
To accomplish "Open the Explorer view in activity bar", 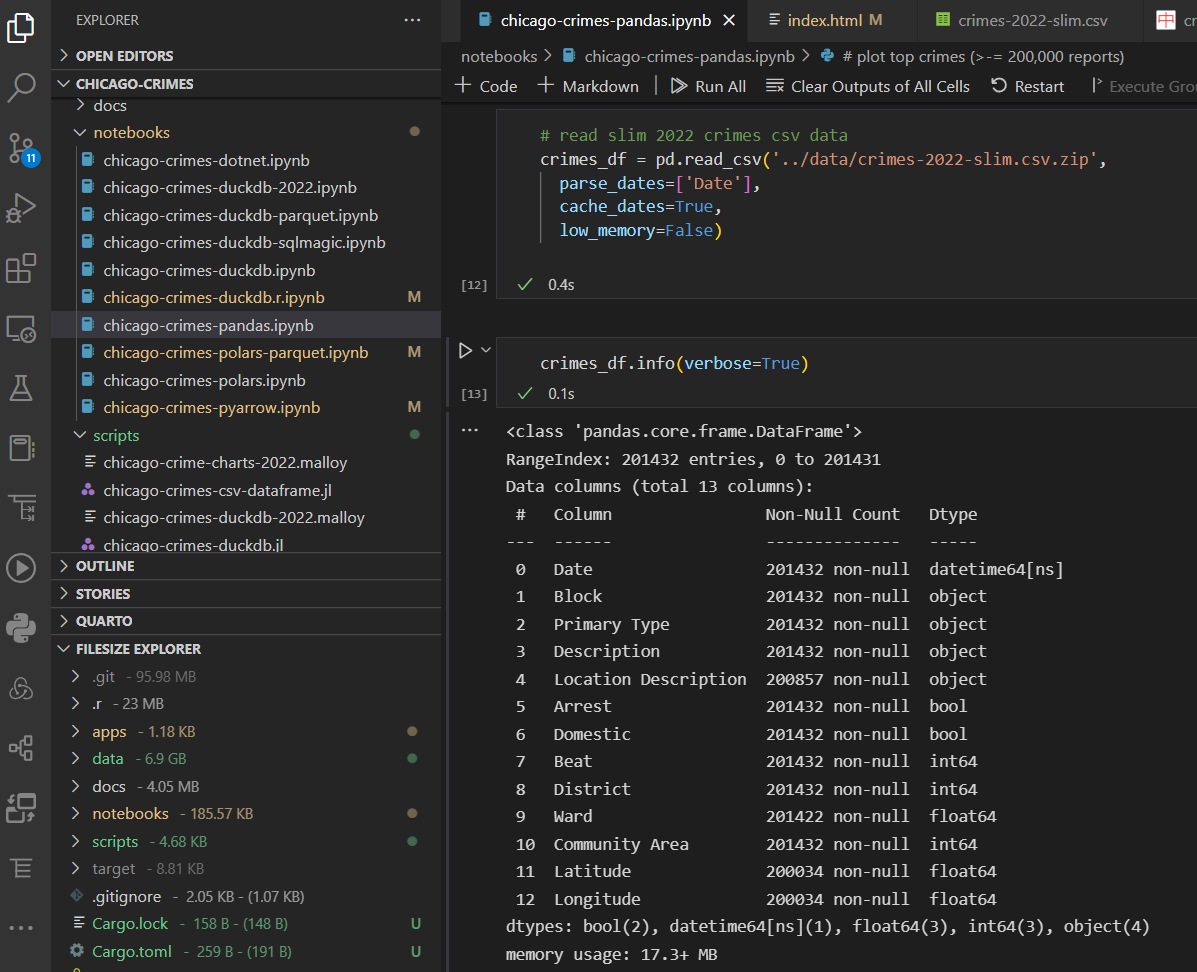I will (x=21, y=28).
